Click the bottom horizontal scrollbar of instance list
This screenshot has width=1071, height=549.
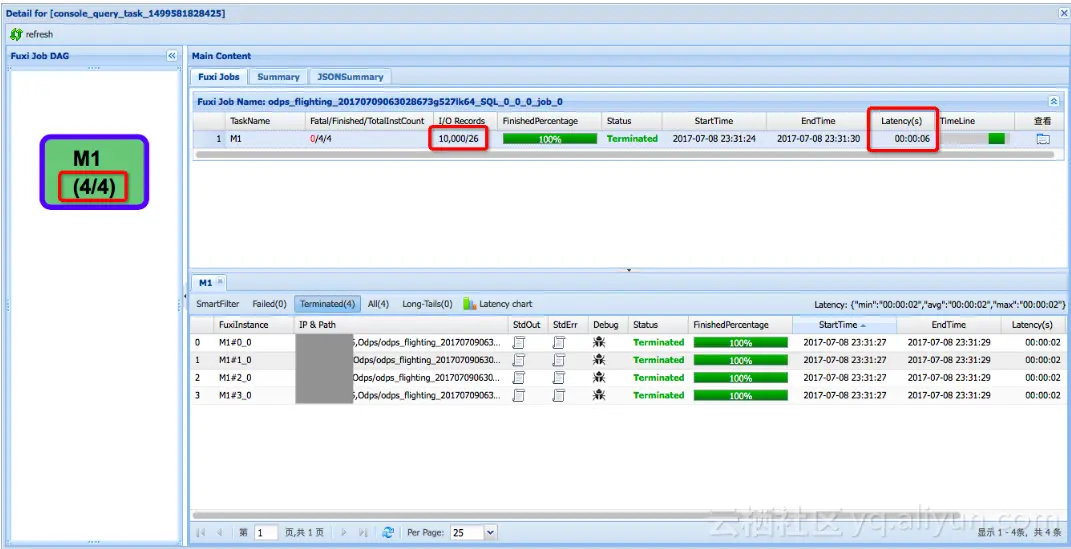tap(574, 515)
